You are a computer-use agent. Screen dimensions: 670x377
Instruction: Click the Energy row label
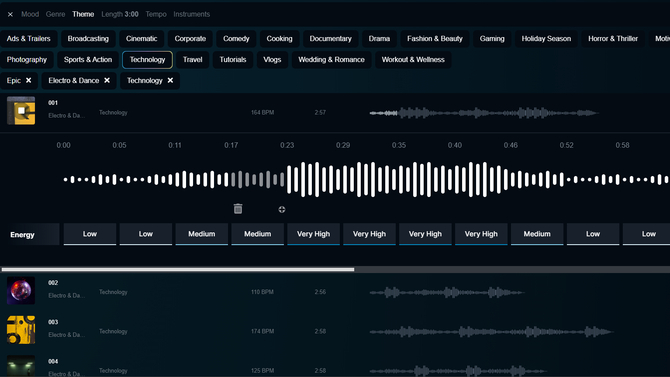(x=22, y=235)
